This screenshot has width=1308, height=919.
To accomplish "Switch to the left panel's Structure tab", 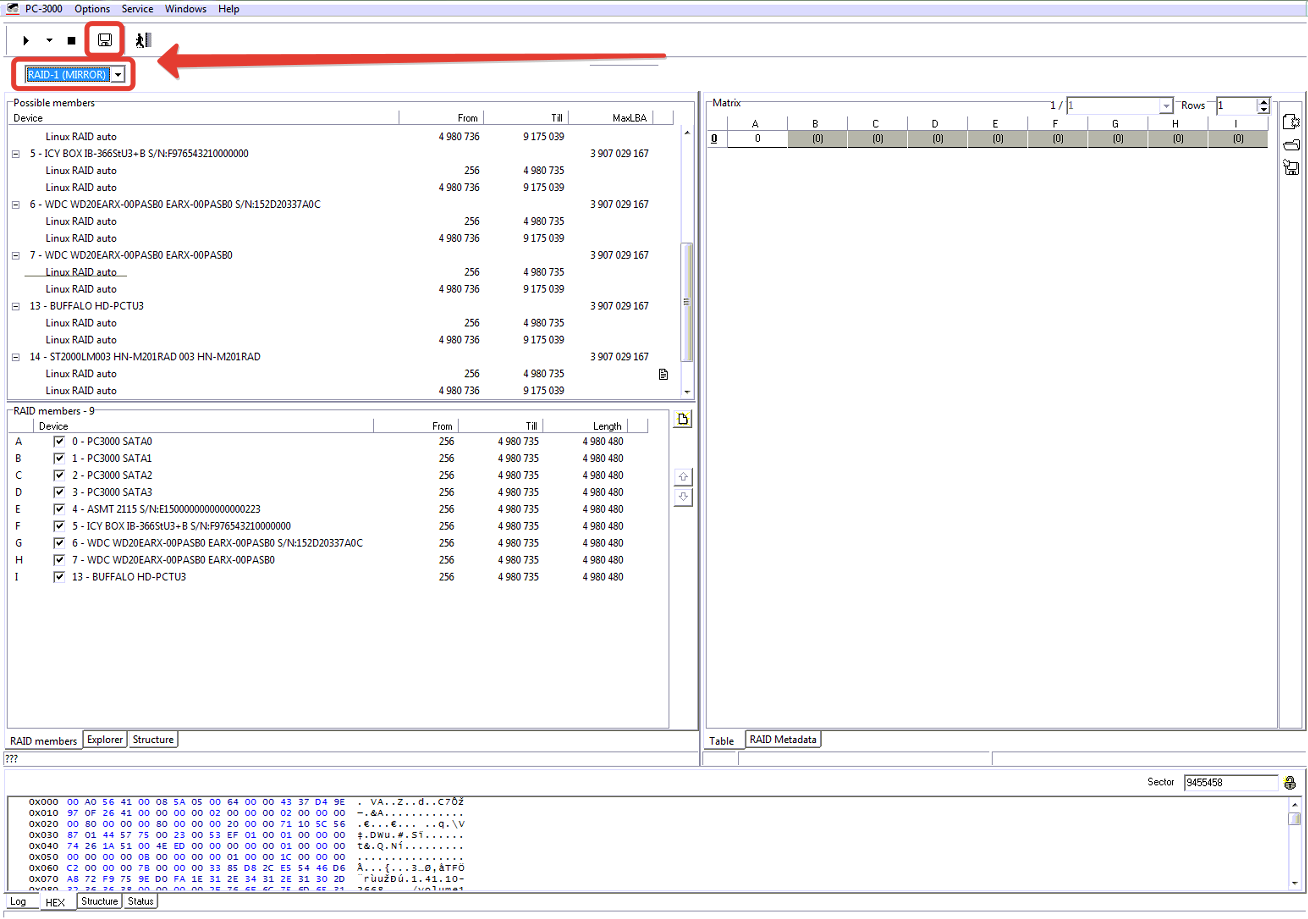I will click(x=153, y=740).
